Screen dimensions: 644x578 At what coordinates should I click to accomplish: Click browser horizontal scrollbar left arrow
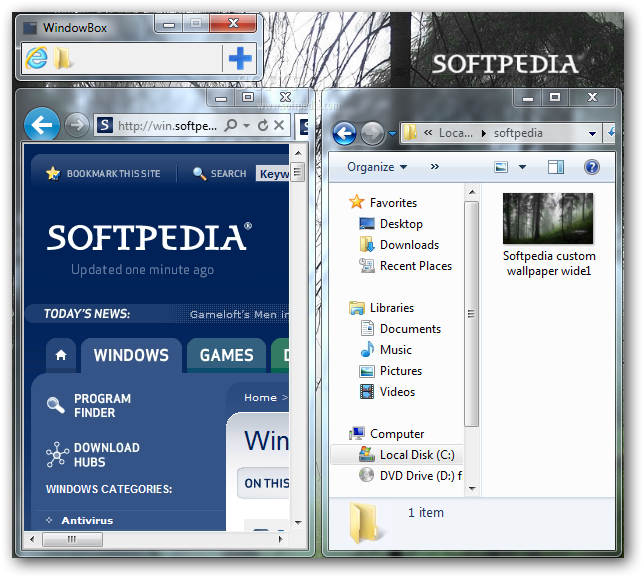[32, 539]
